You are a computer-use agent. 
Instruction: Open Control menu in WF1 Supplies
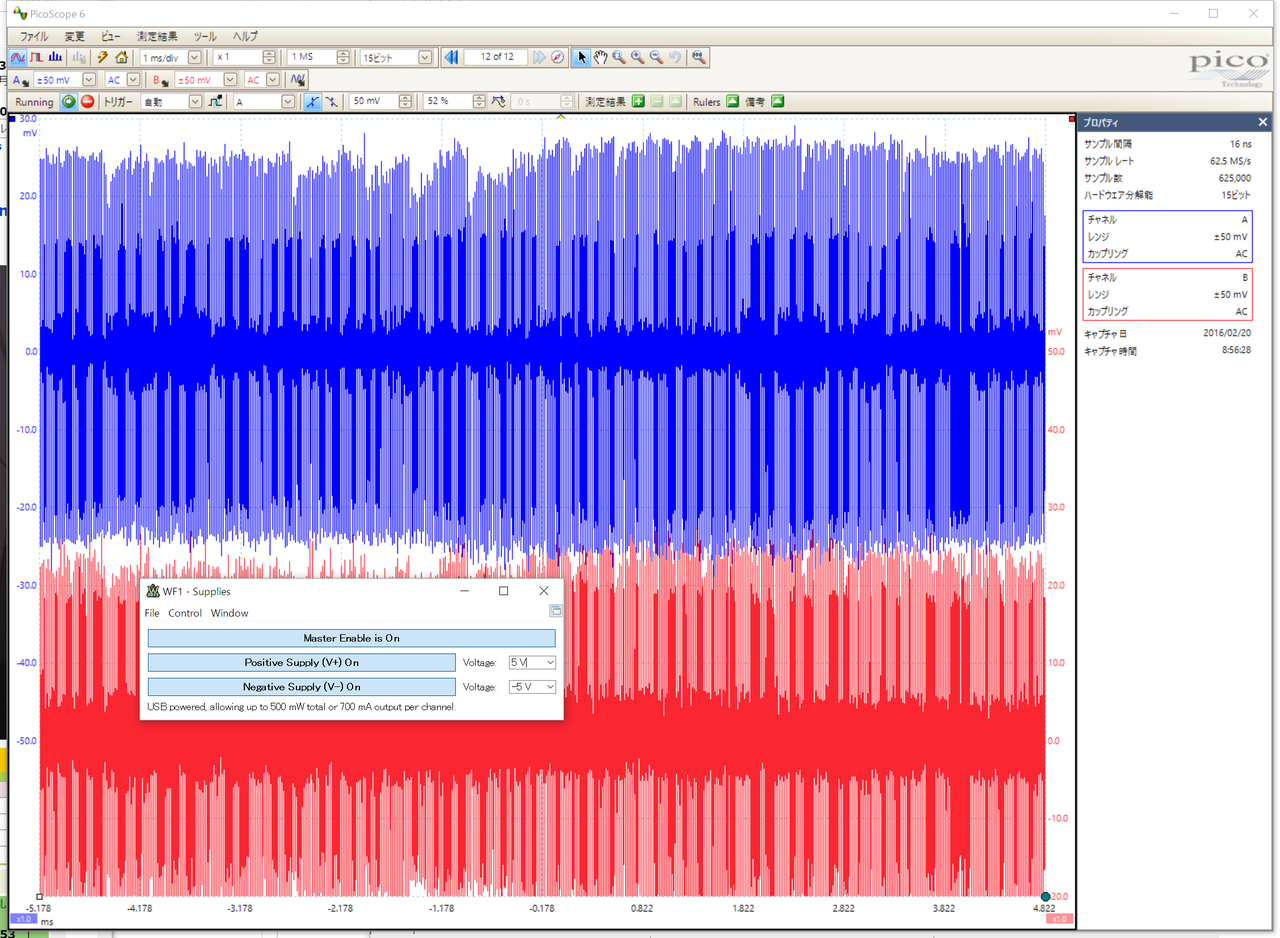tap(185, 613)
